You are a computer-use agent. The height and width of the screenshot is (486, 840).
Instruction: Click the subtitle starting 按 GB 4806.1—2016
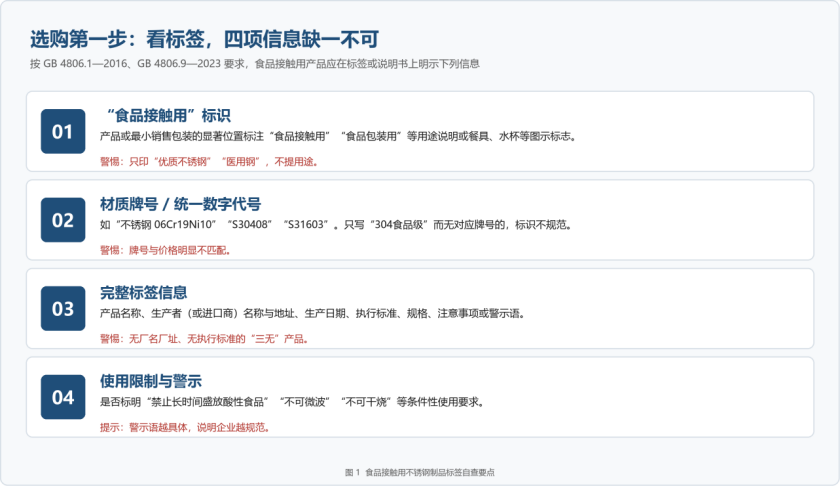tap(254, 64)
